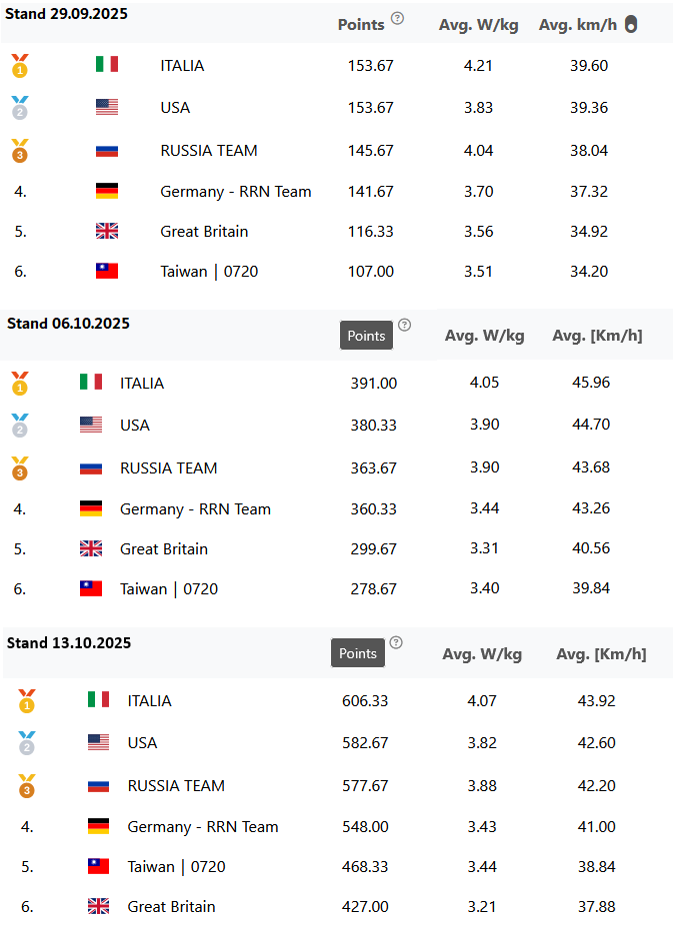
Task: Click the German flag in the 06.10.2025 table
Action: tap(91, 509)
